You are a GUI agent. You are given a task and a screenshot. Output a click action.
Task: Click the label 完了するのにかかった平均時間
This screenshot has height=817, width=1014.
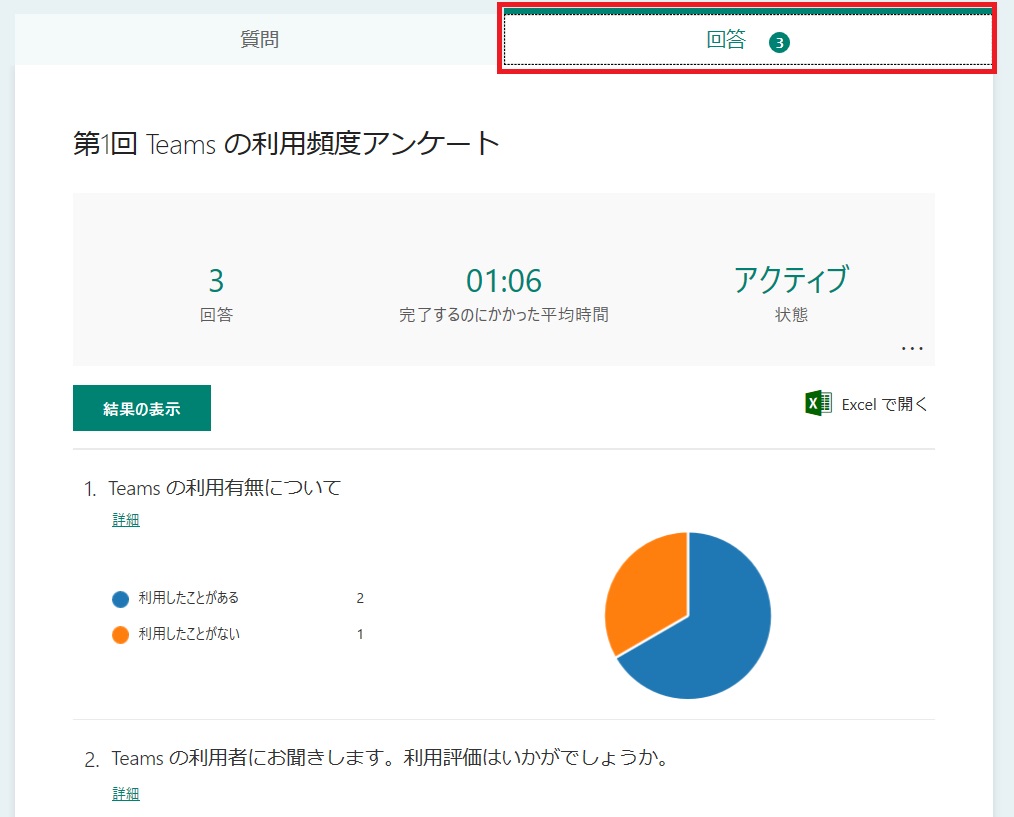(x=504, y=315)
